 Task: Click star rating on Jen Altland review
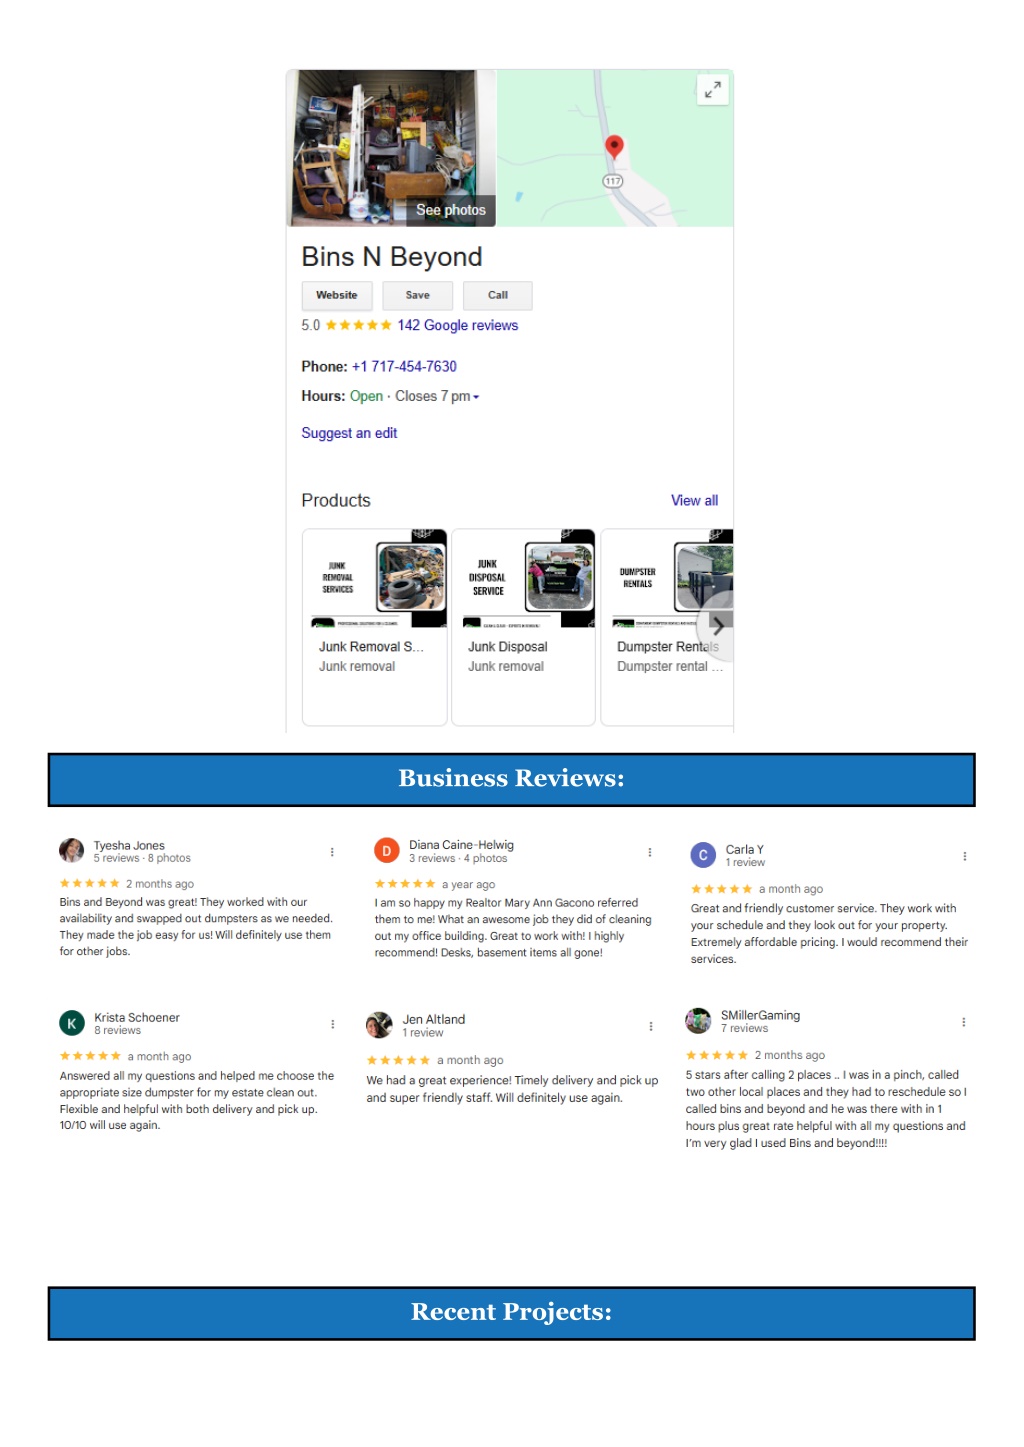[398, 1060]
